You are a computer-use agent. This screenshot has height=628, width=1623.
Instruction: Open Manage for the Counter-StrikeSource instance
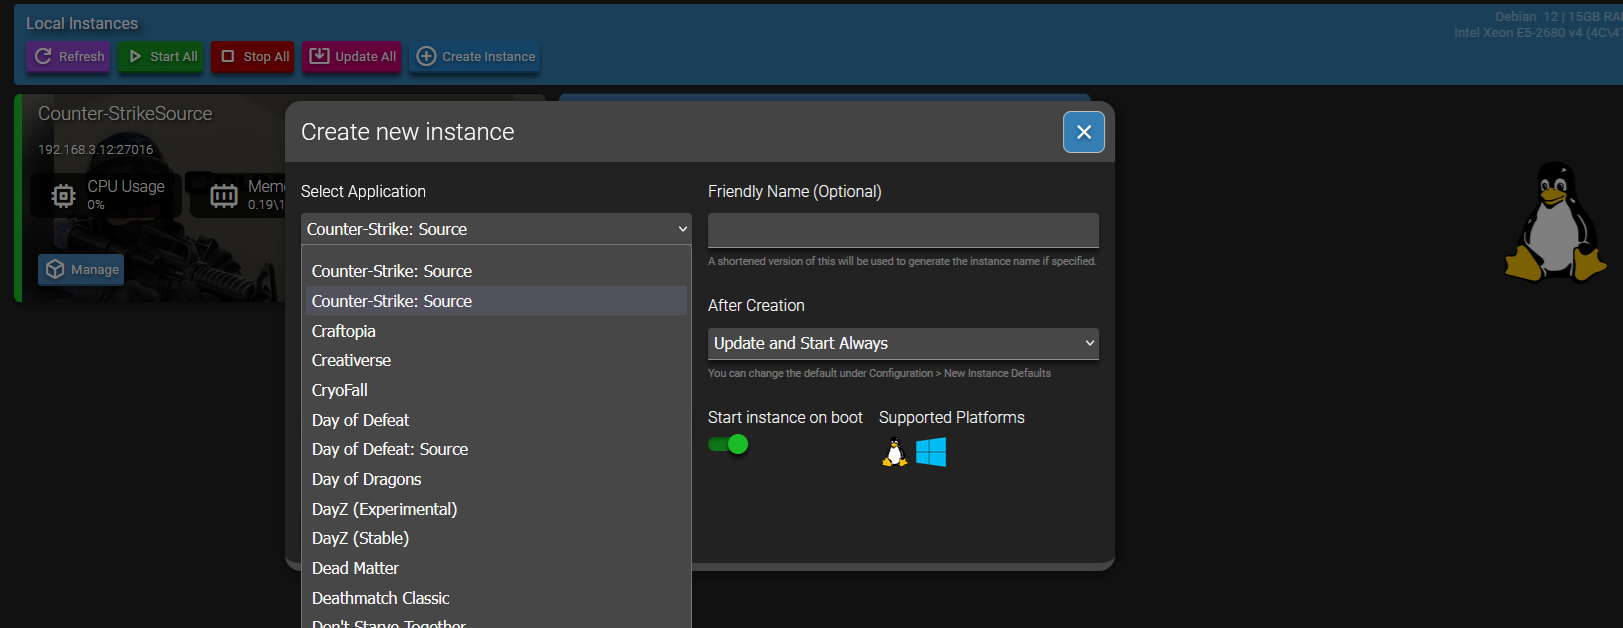pyautogui.click(x=82, y=269)
